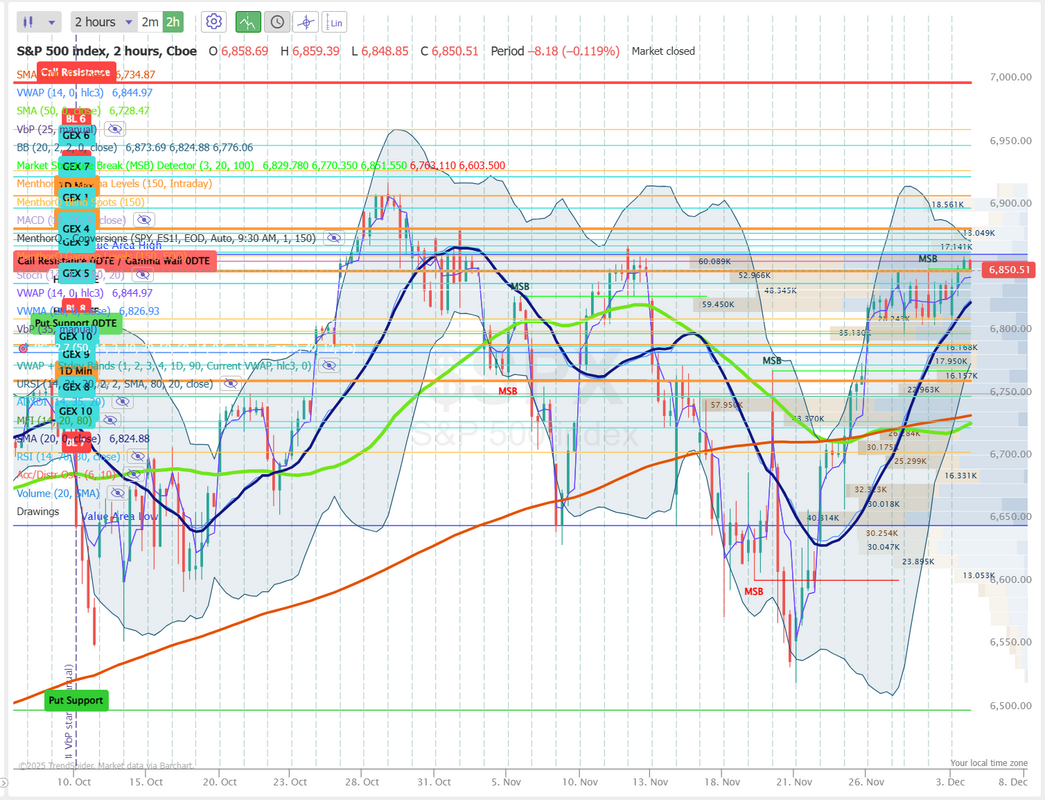Click the Drawings legend label
Screen dimensions: 1045x800
coord(37,511)
